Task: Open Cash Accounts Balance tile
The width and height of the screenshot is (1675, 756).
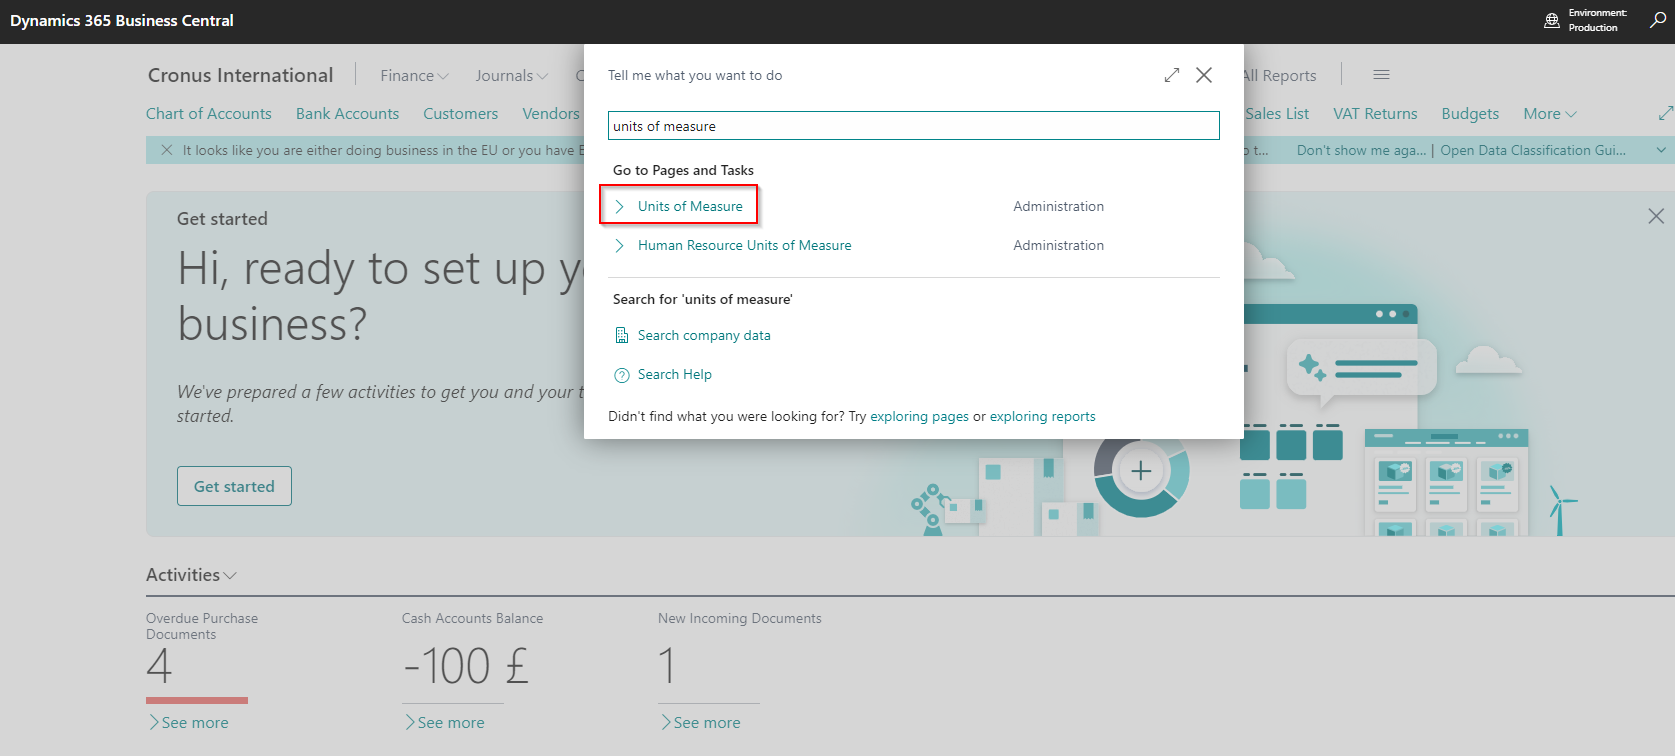Action: pos(472,656)
